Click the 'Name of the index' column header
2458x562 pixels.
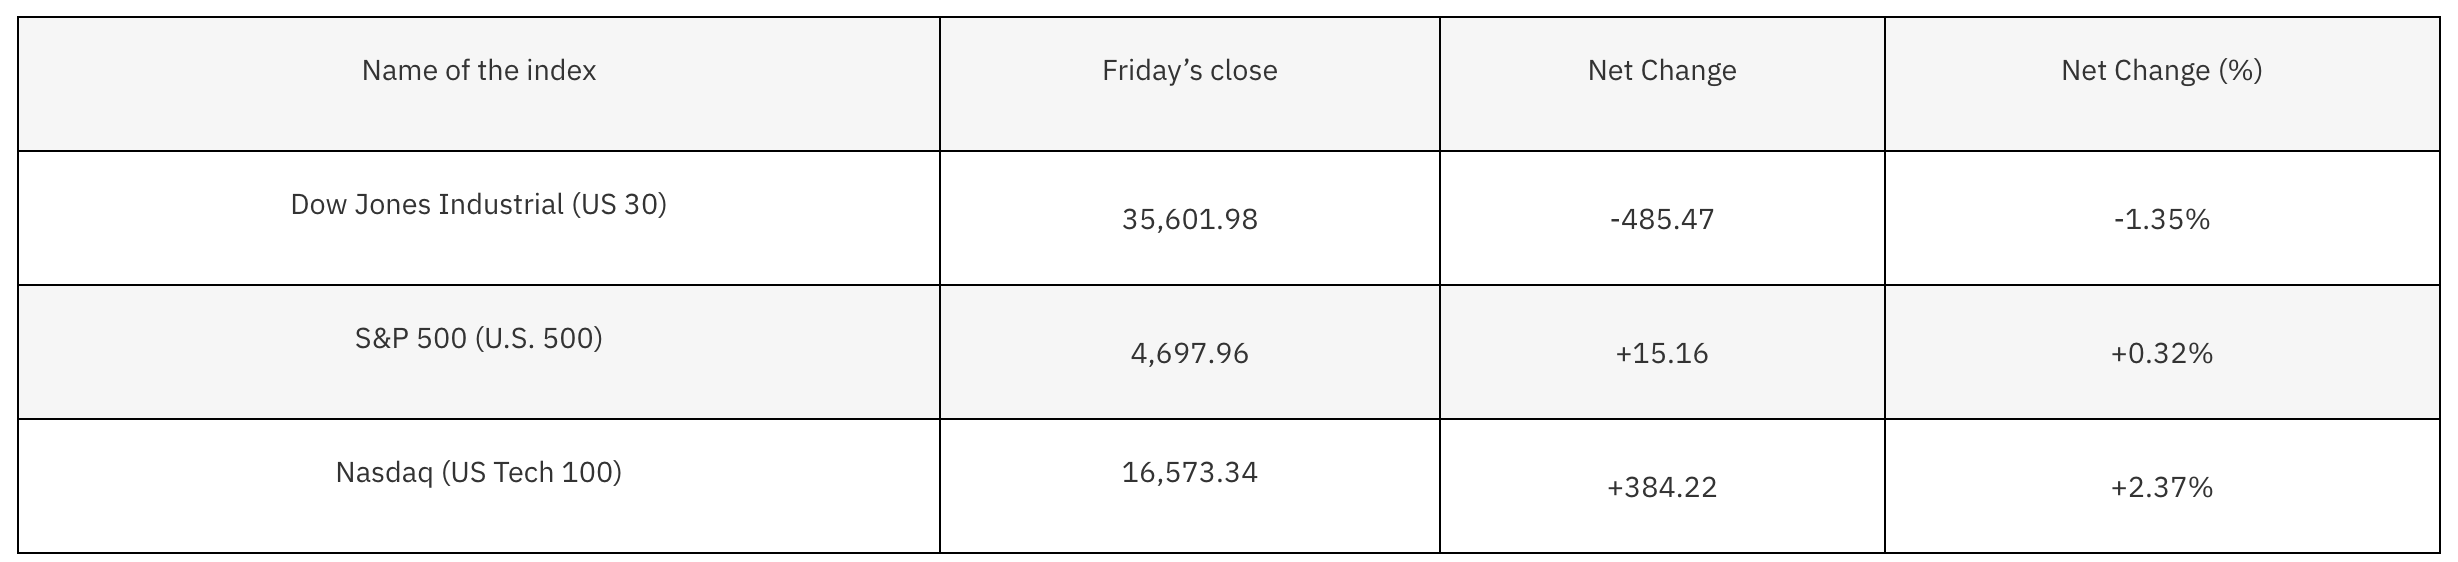(478, 71)
